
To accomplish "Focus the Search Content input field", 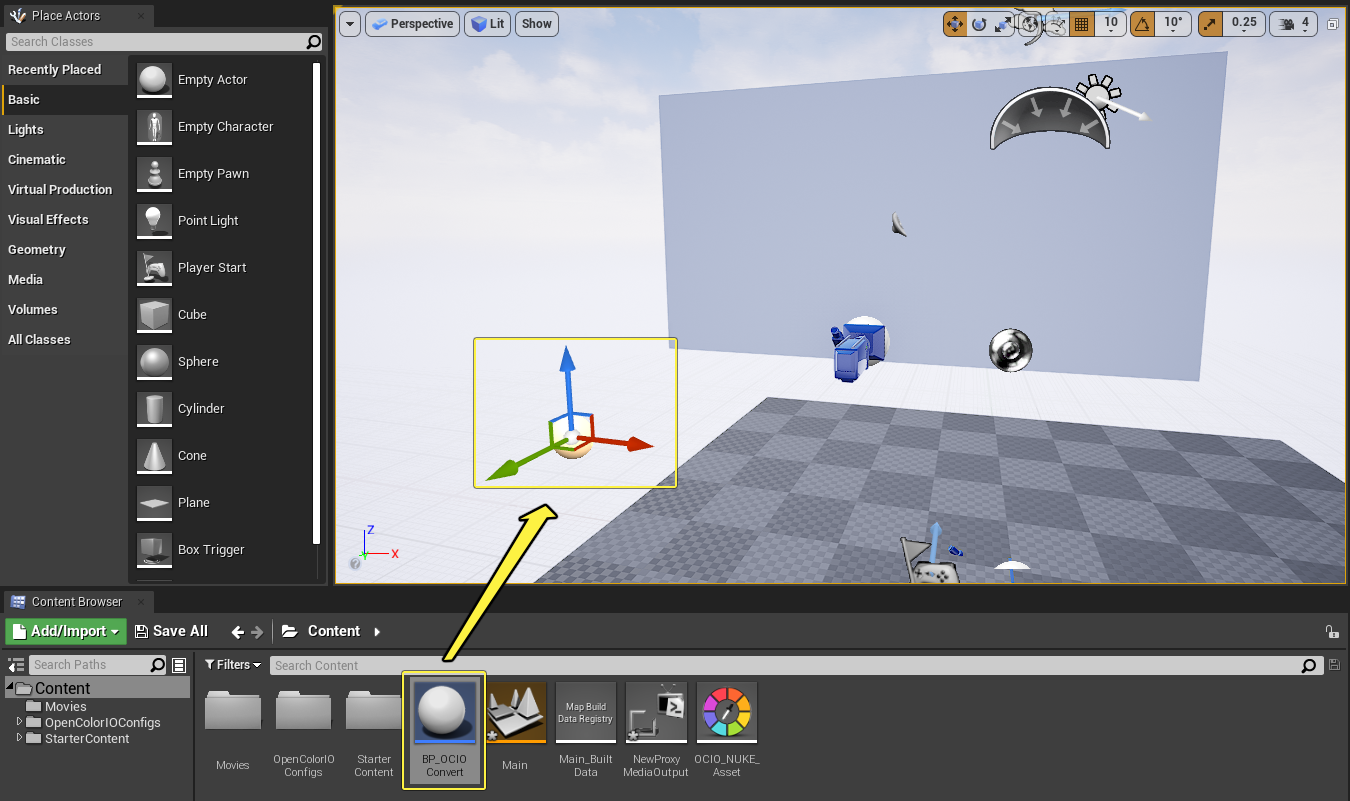I will 786,665.
